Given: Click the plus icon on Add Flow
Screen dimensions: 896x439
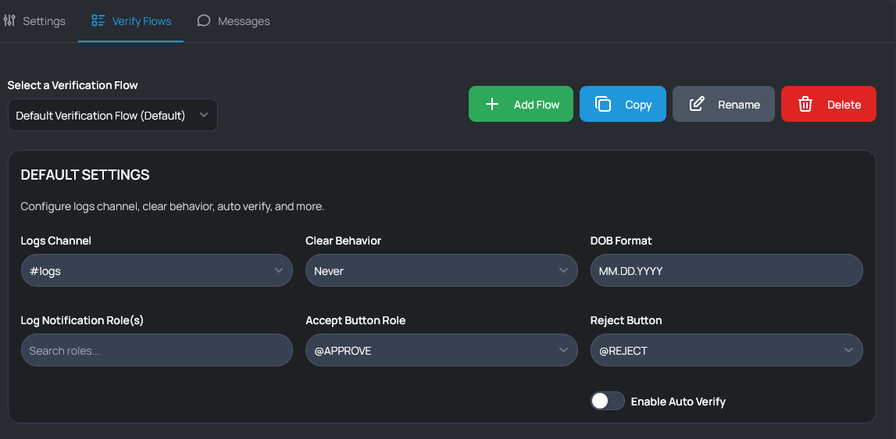Looking at the screenshot, I should tap(491, 104).
